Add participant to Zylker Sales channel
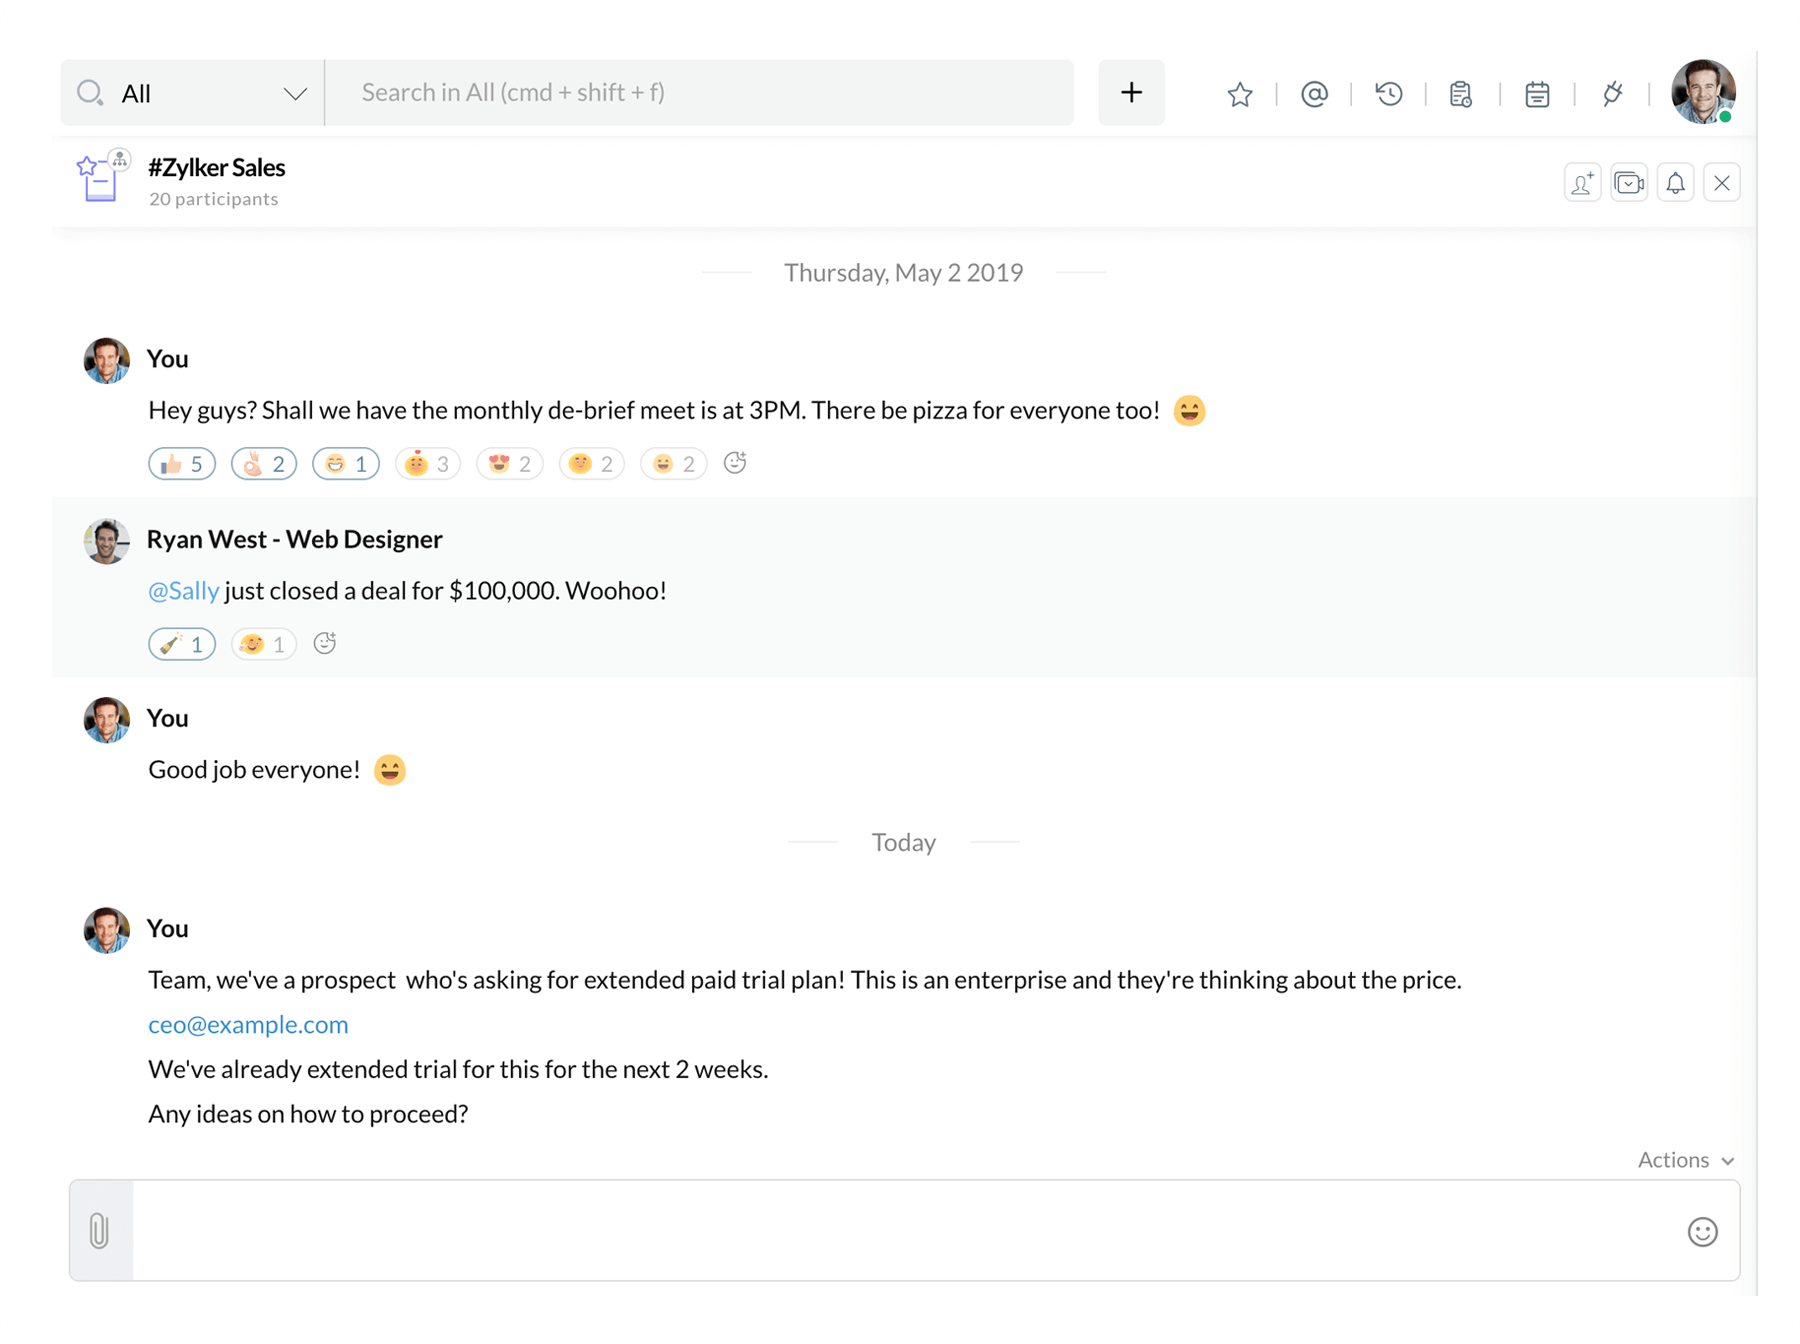This screenshot has height=1344, width=1800. point(1582,183)
